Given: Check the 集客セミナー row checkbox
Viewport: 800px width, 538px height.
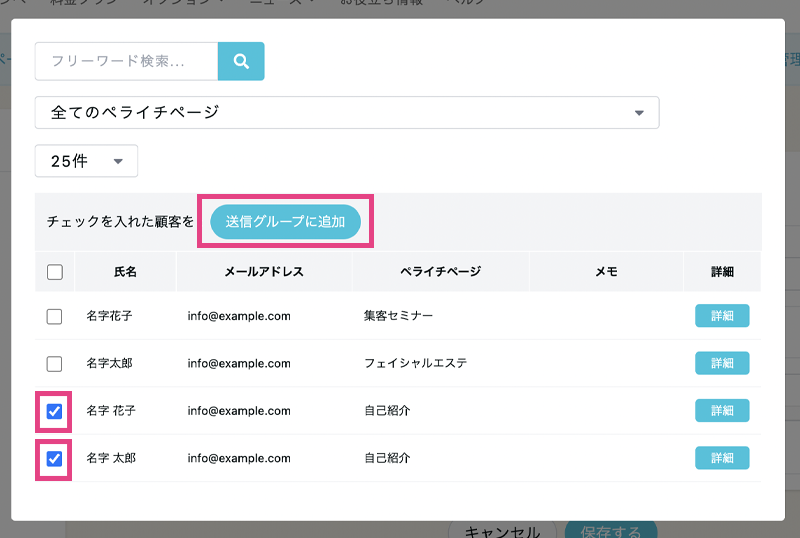Looking at the screenshot, I should [55, 316].
